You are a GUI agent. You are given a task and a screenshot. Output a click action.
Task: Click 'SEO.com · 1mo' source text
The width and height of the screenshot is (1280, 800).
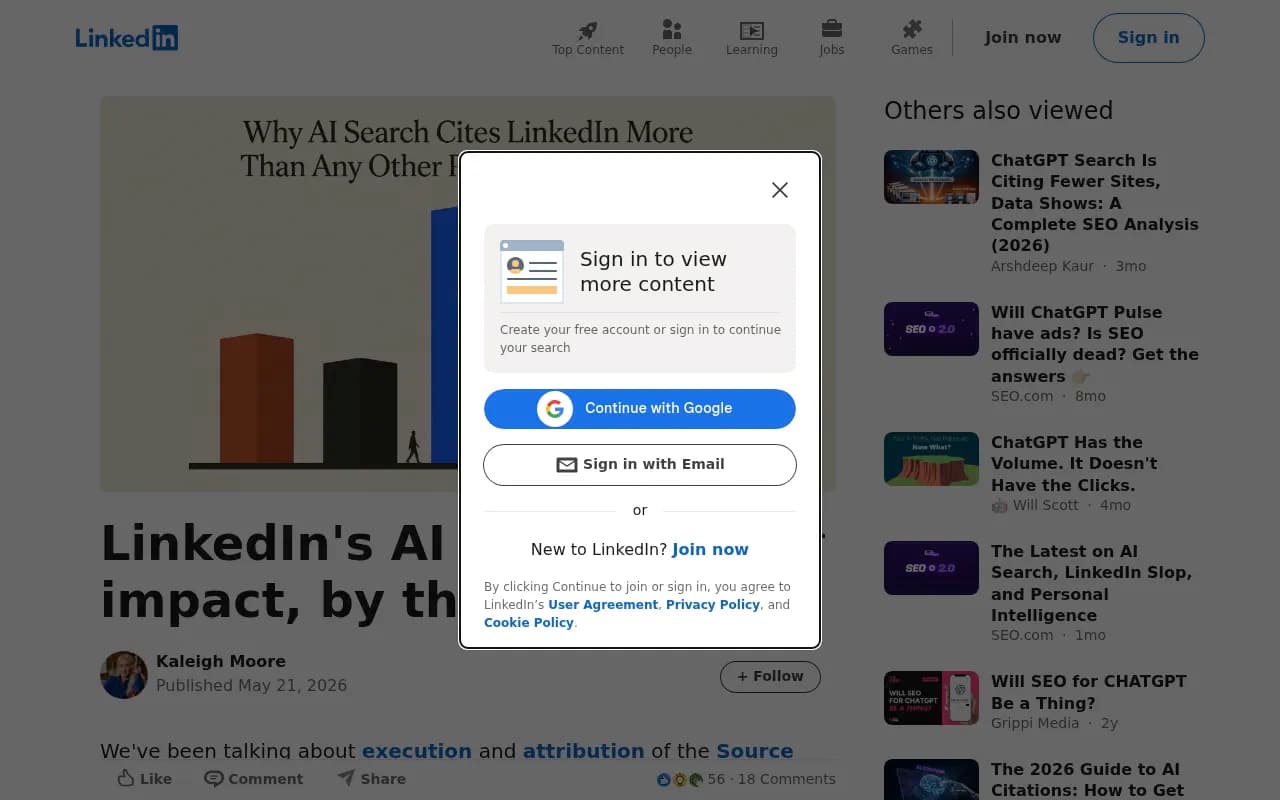[x=1048, y=635]
